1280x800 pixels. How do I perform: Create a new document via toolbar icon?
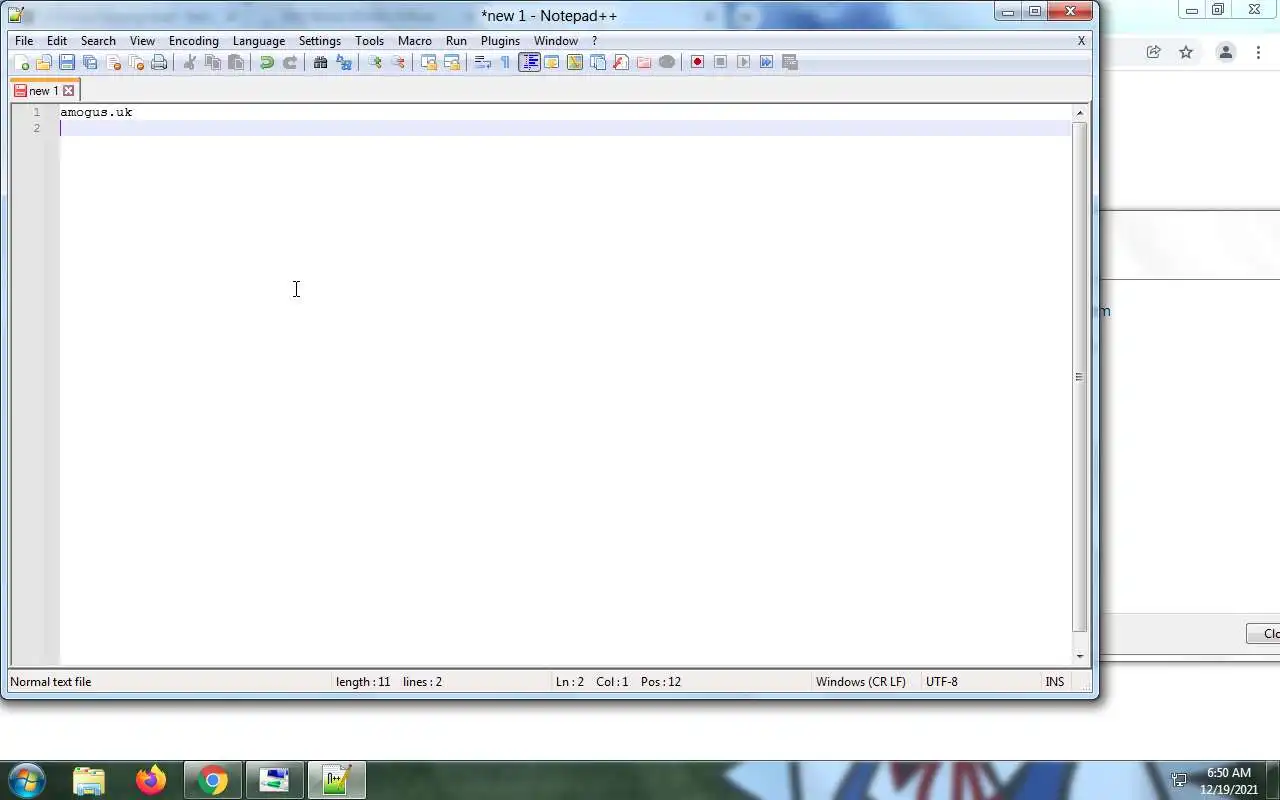tap(21, 62)
